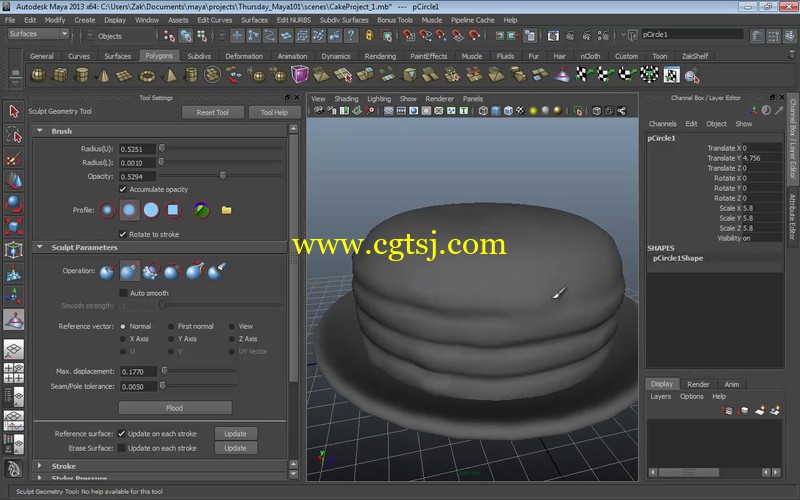Adjust the Opacity slider
This screenshot has width=800, height=500.
[223, 176]
